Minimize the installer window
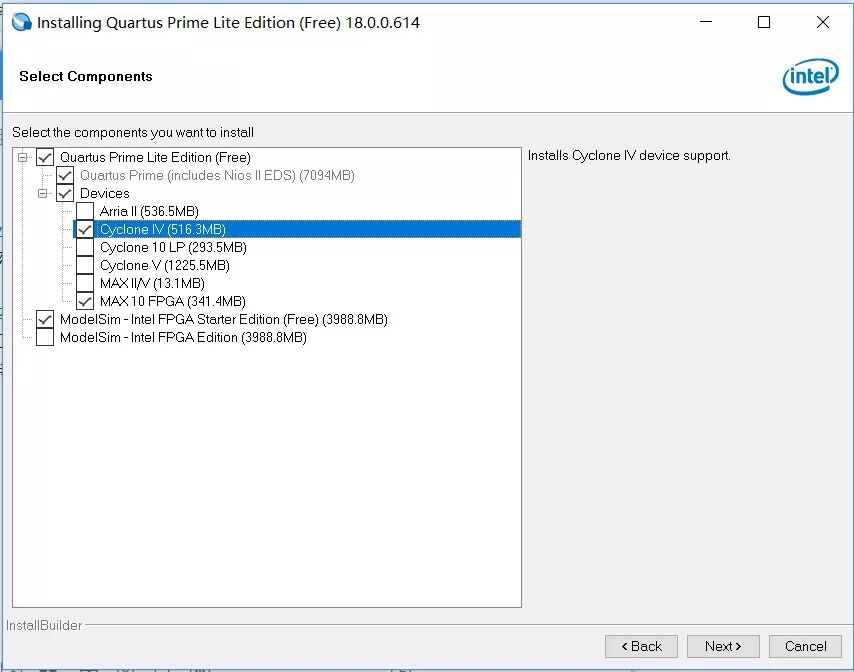This screenshot has width=854, height=672. 706,22
